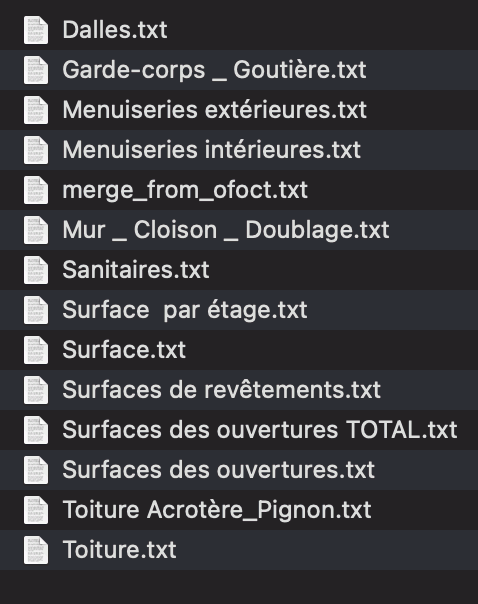Select the icon for Menuiseries intérieures.txt
Image resolution: width=478 pixels, height=604 pixels.
coord(36,150)
